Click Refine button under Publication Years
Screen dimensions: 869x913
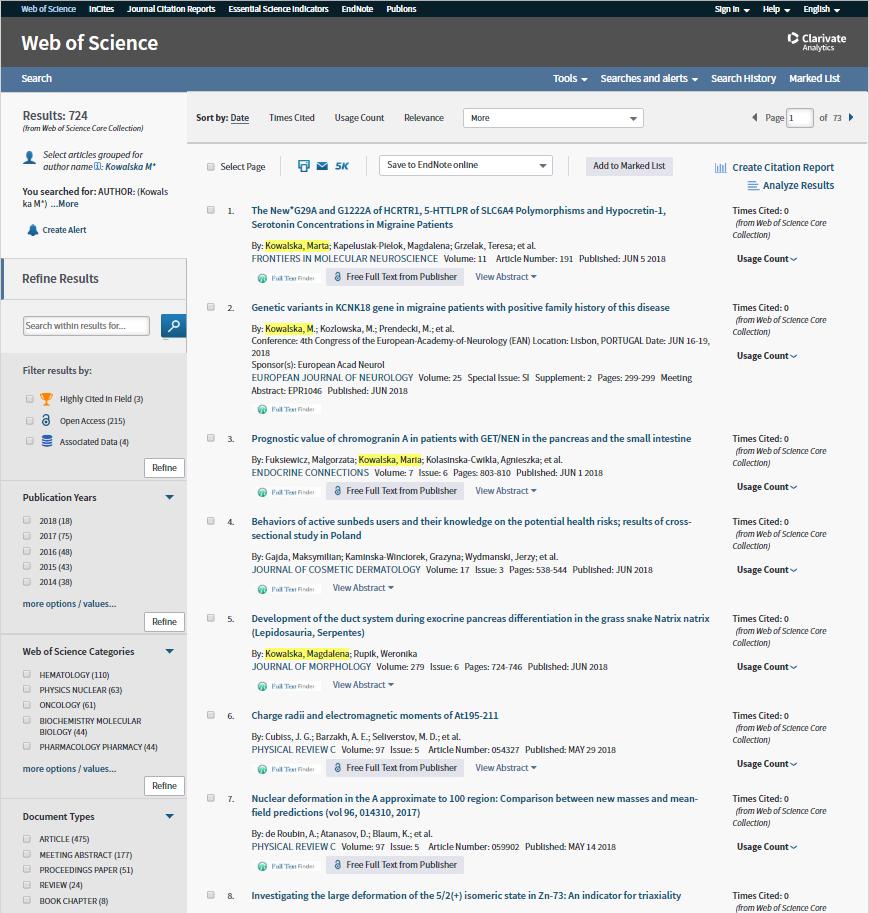click(164, 622)
